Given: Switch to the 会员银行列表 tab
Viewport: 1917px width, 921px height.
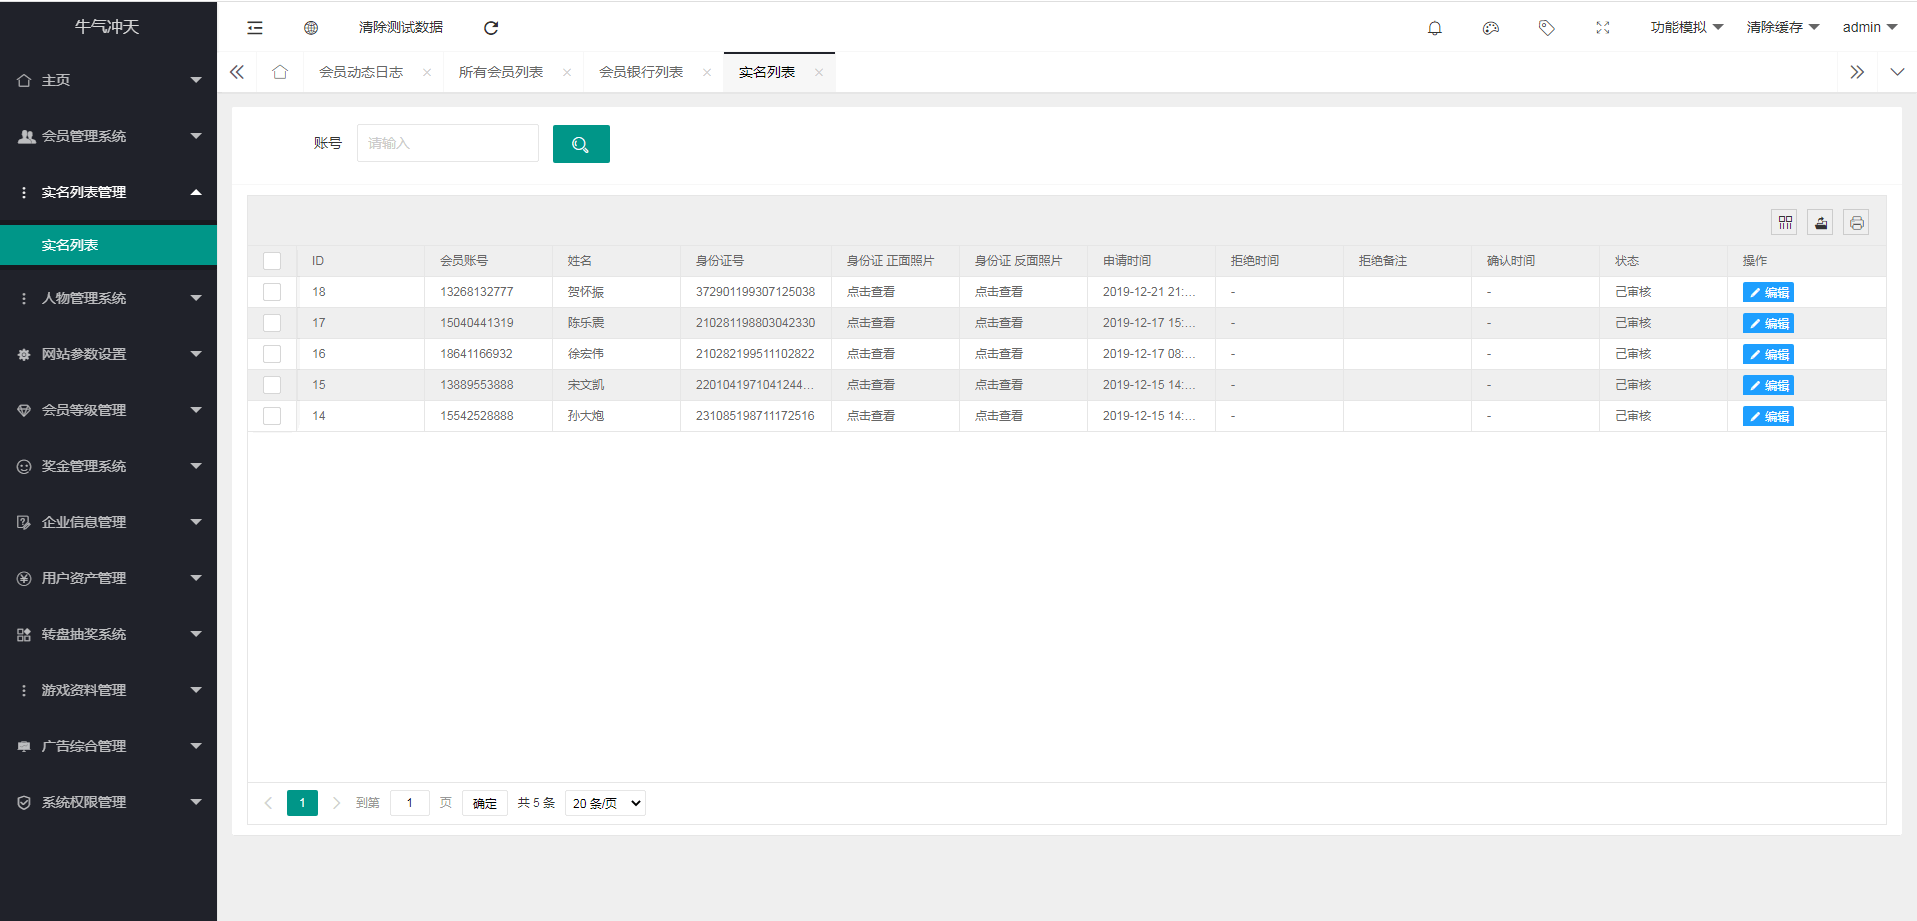Looking at the screenshot, I should coord(641,72).
